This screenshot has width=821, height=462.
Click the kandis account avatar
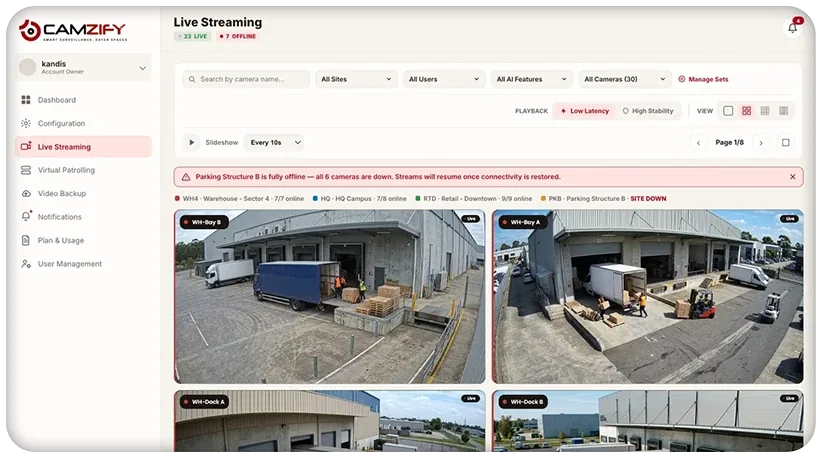(x=28, y=67)
